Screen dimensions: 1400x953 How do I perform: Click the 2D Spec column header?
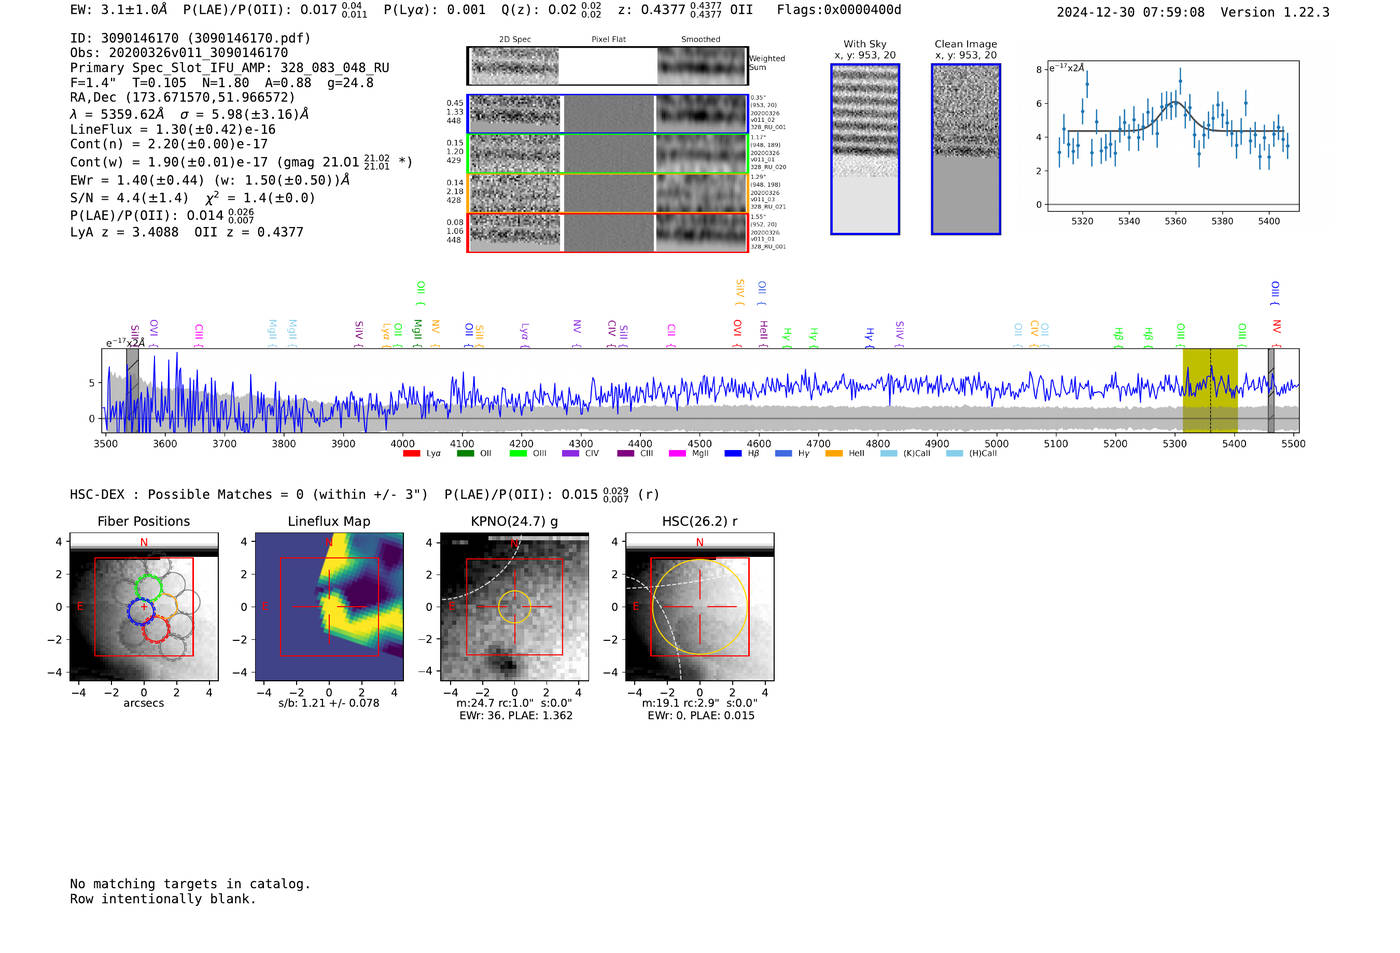pos(515,40)
